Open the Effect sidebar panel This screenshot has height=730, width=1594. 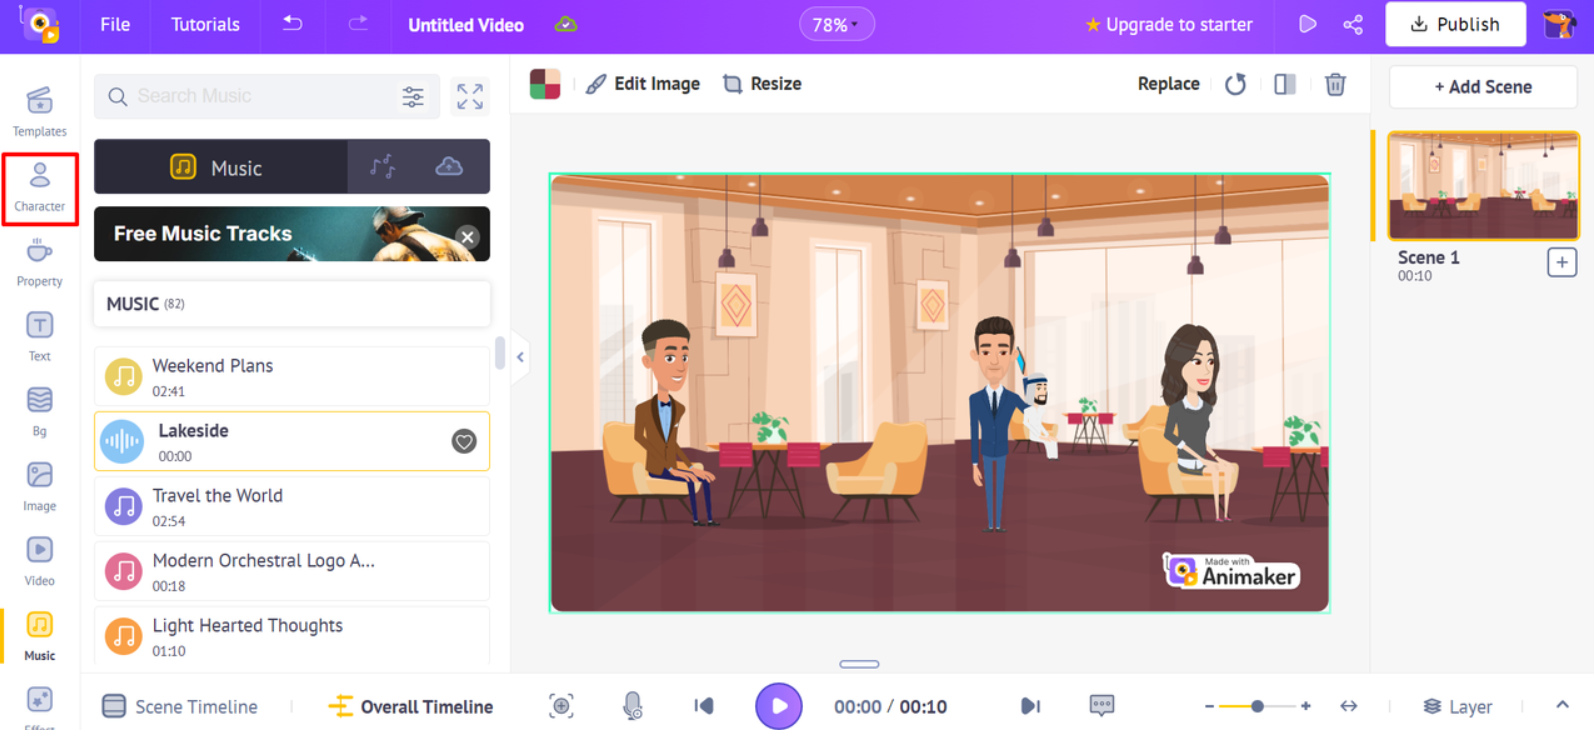click(39, 707)
